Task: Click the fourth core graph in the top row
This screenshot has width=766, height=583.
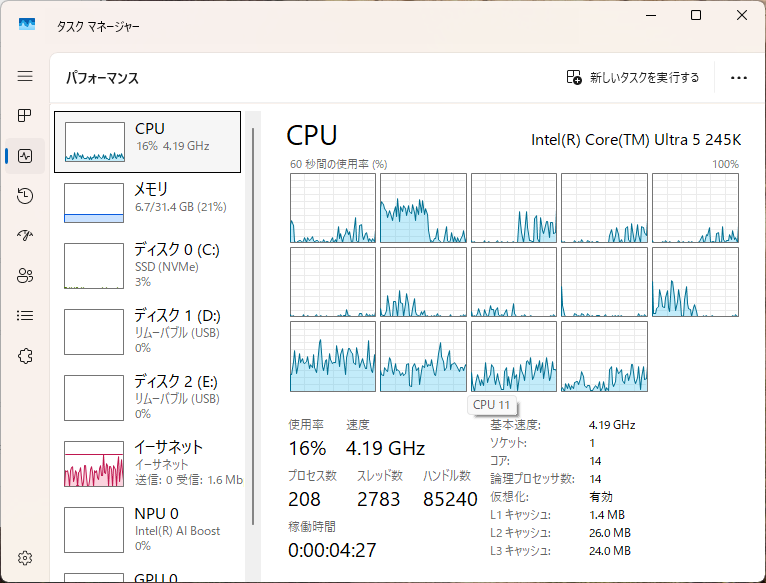Action: click(604, 208)
